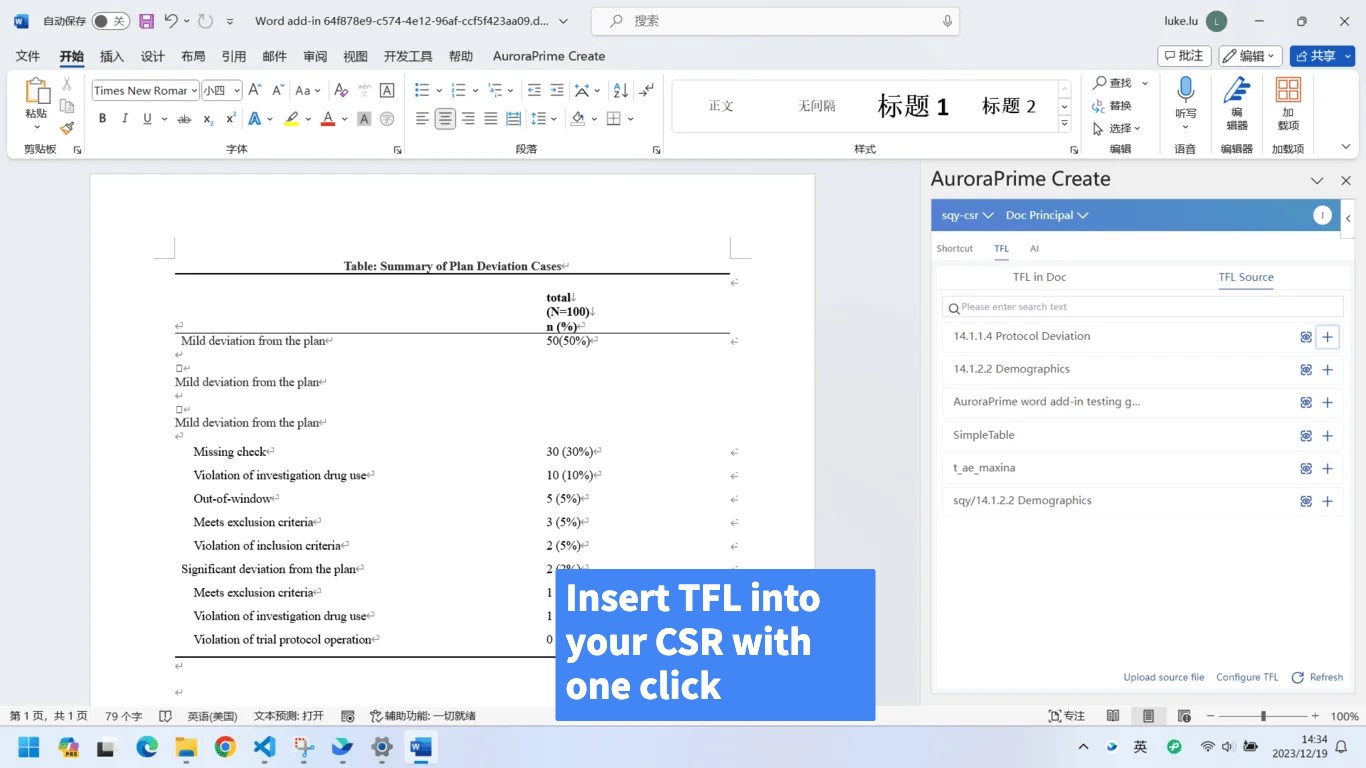Select the TFL Source tab
The image size is (1366, 768).
click(x=1245, y=277)
